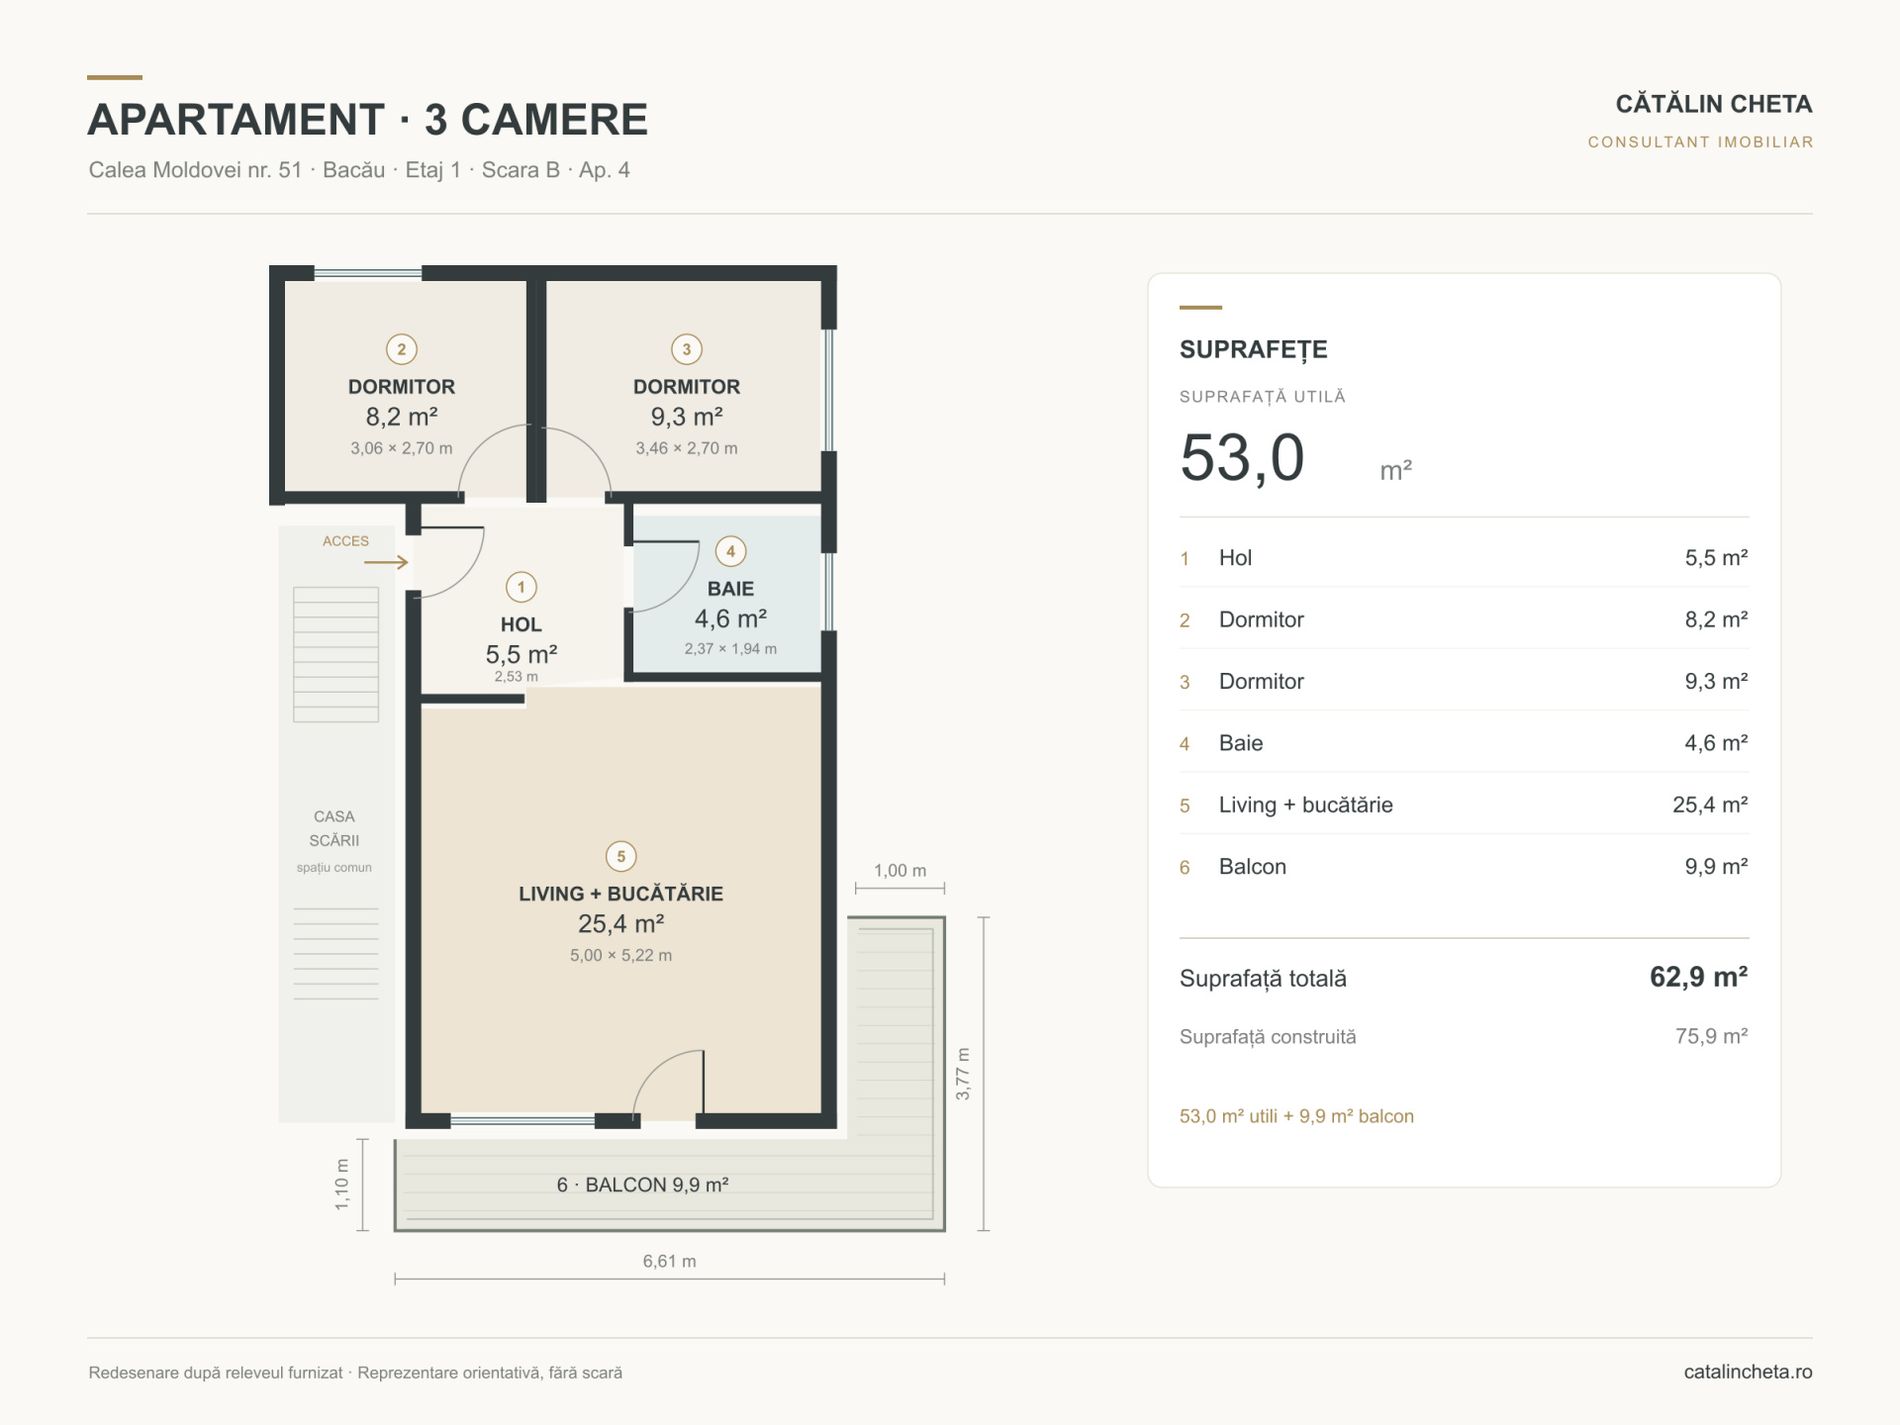Select the Hol 5,5 m² table row
Screen dimensions: 1900x1425
pos(1463,558)
